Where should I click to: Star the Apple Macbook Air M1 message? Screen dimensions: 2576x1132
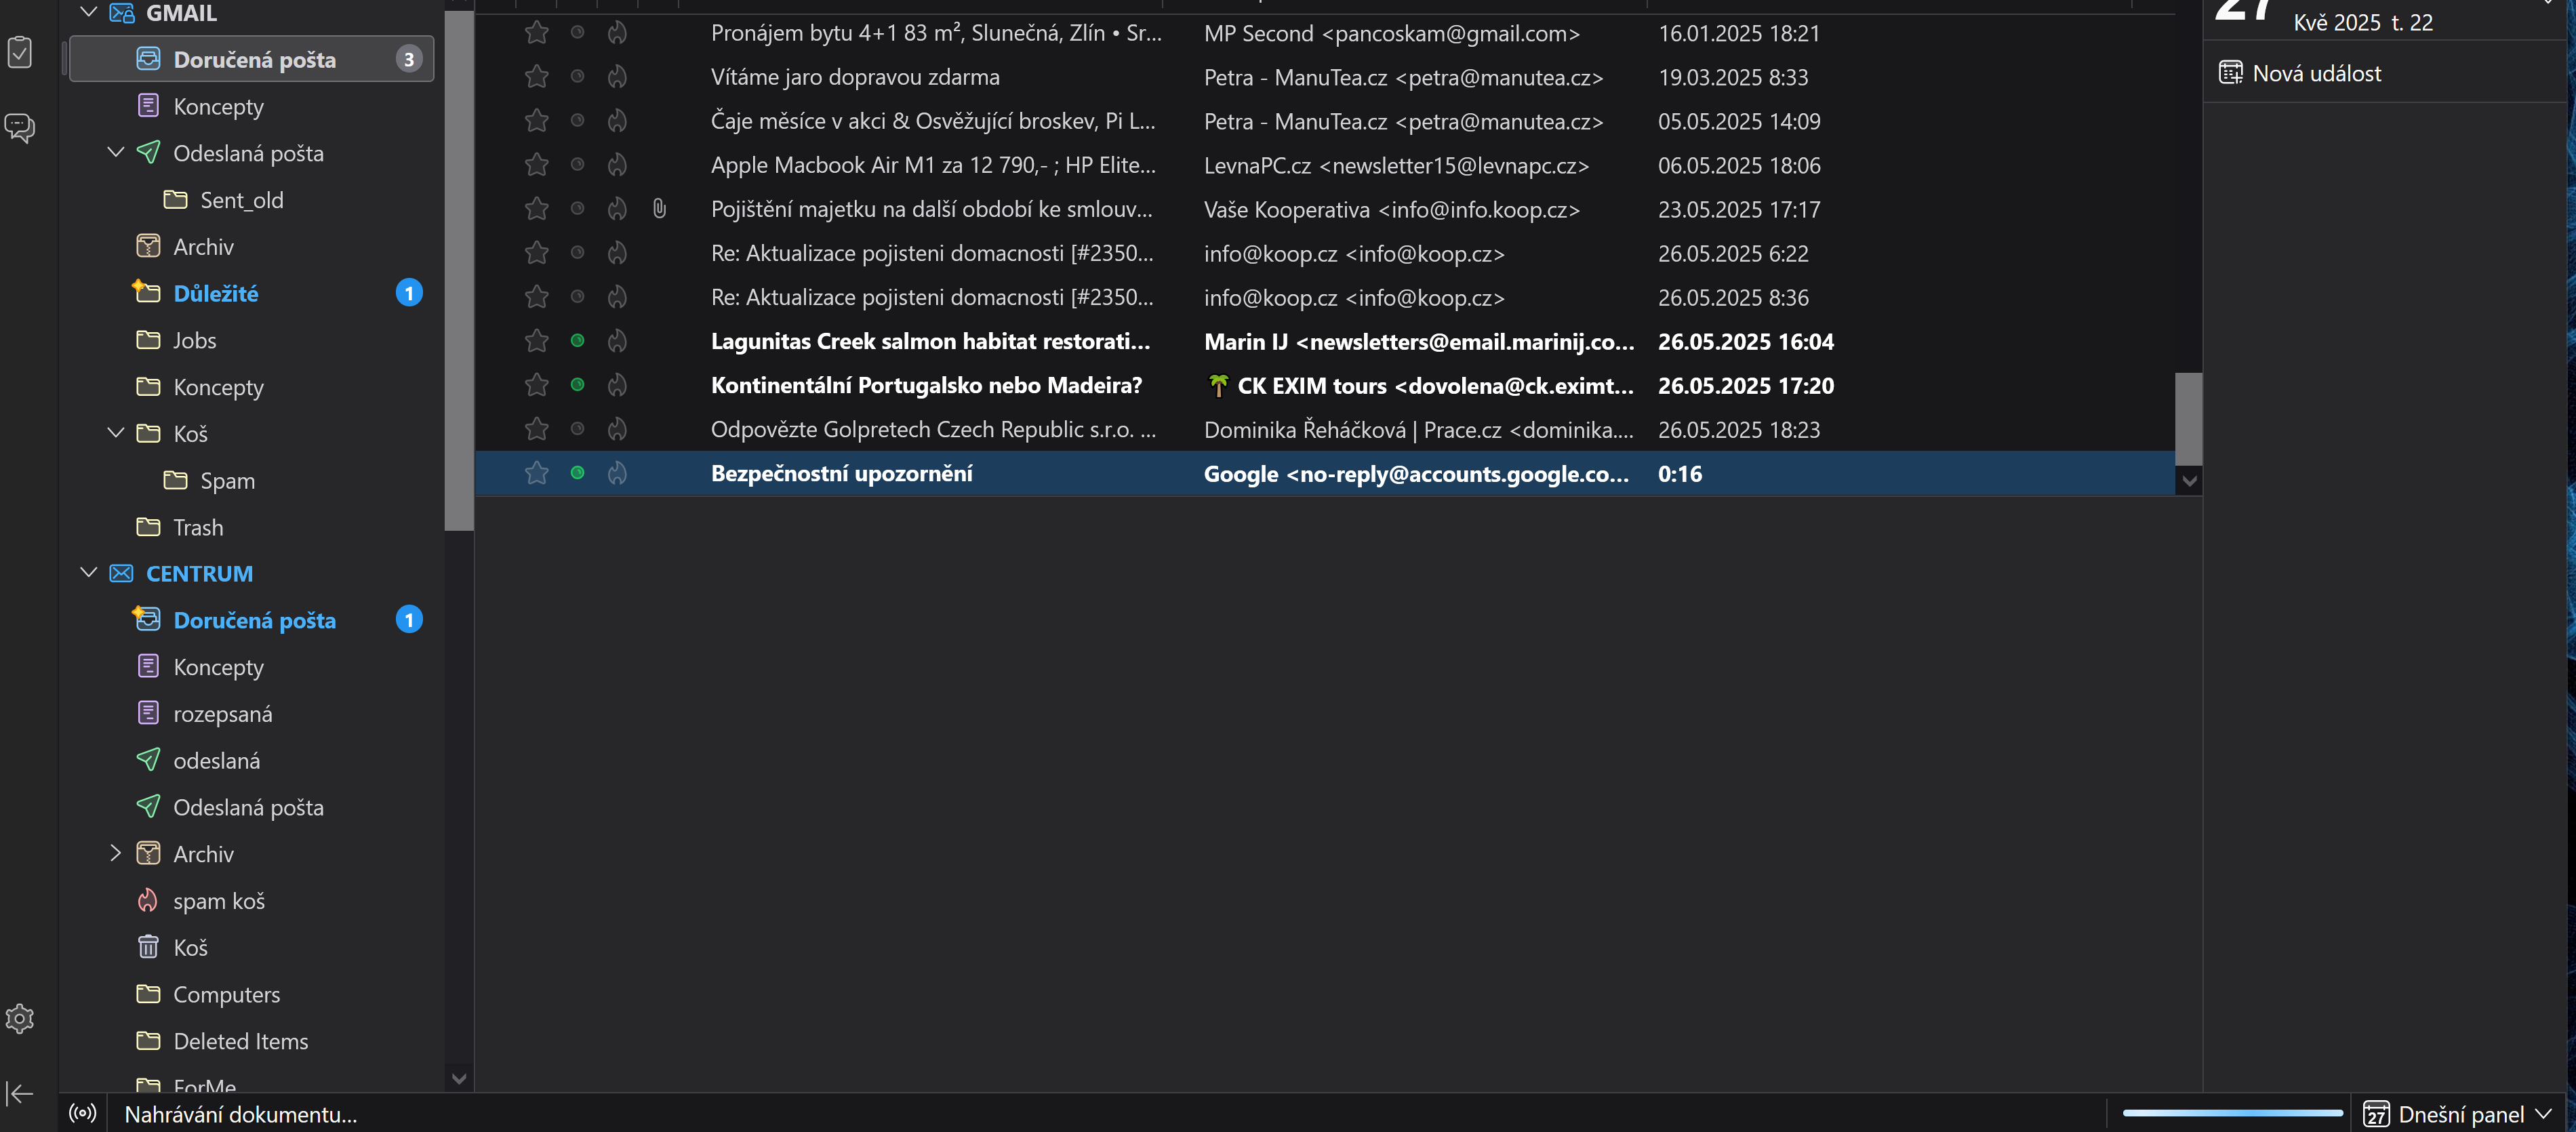click(x=537, y=165)
